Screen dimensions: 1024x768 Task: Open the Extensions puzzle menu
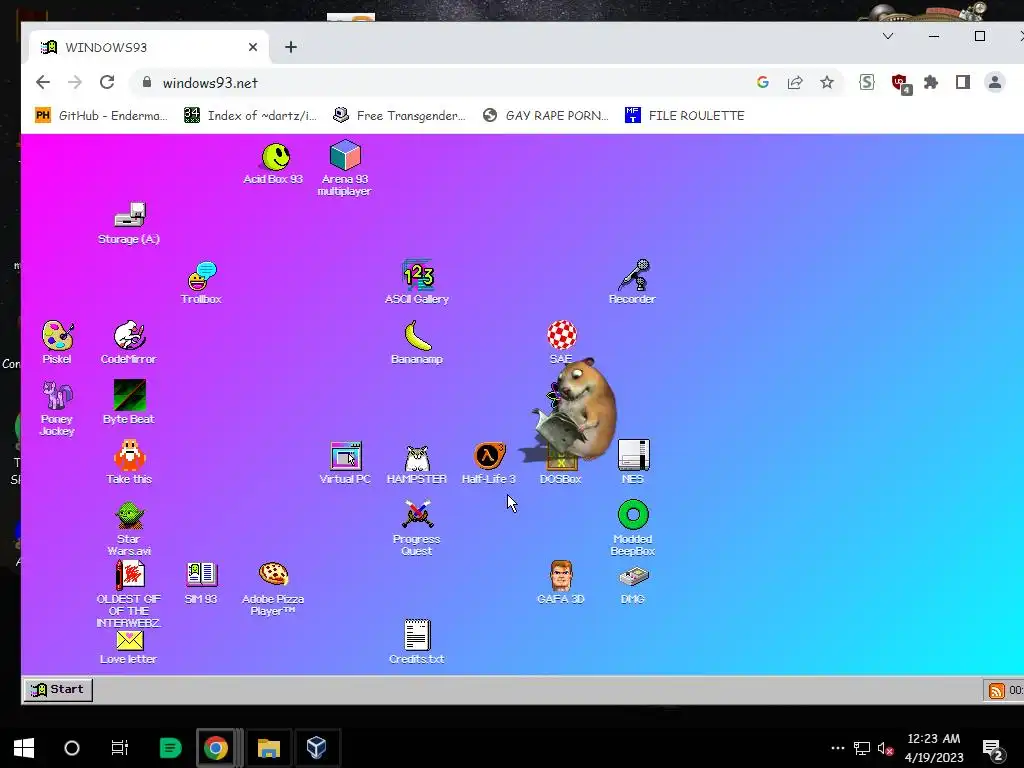tap(931, 82)
